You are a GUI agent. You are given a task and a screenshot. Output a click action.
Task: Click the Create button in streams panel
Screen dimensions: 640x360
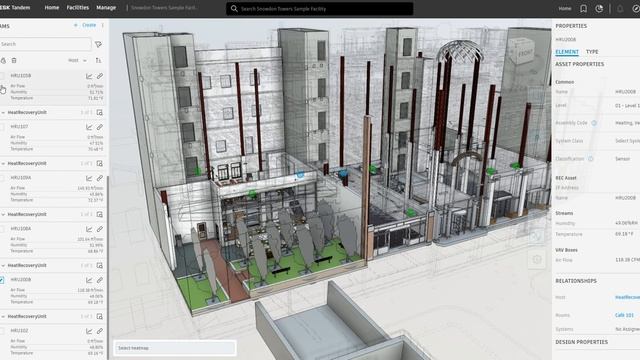[86, 25]
